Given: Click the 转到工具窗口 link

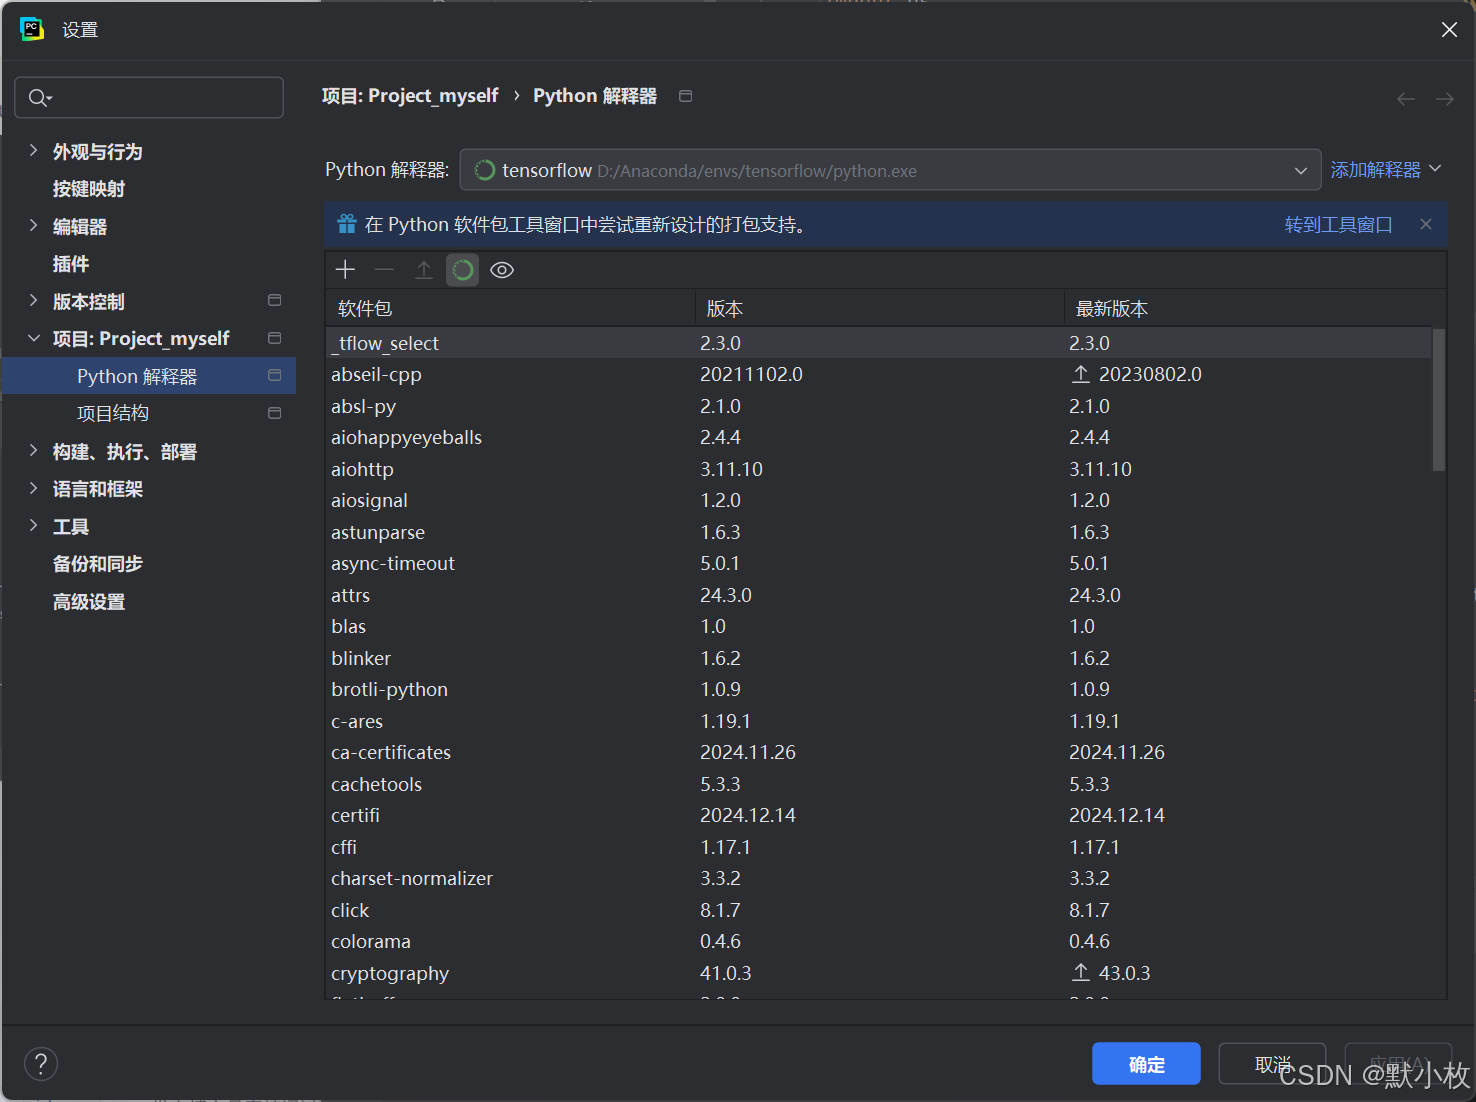Looking at the screenshot, I should pyautogui.click(x=1338, y=225).
